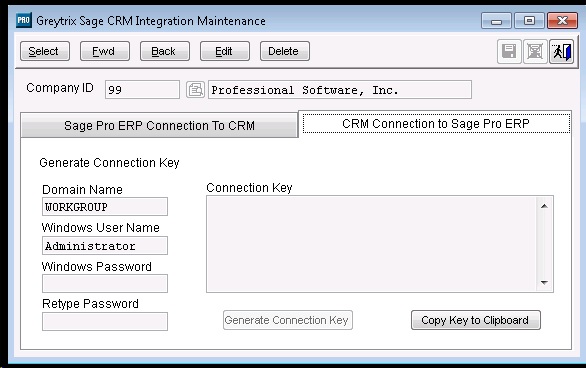This screenshot has height=368, width=586.
Task: Focus the Retype Password field
Action: point(105,322)
